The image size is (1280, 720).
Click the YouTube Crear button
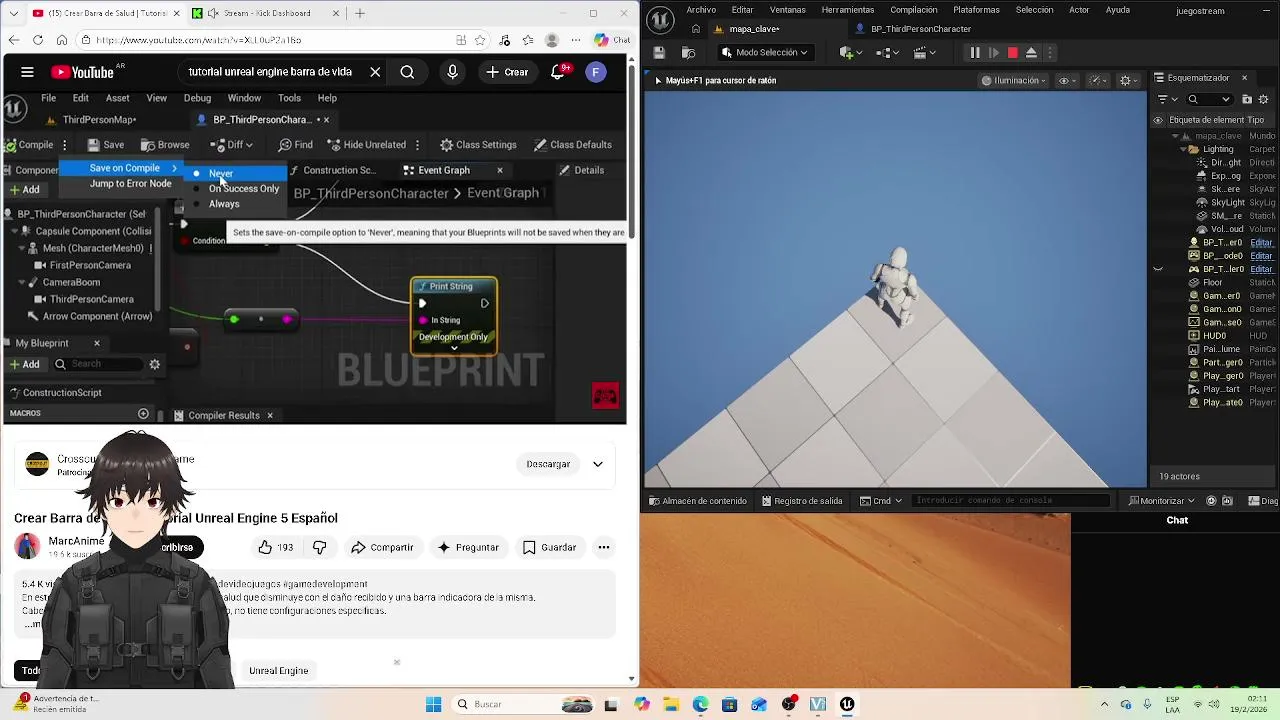(x=507, y=72)
